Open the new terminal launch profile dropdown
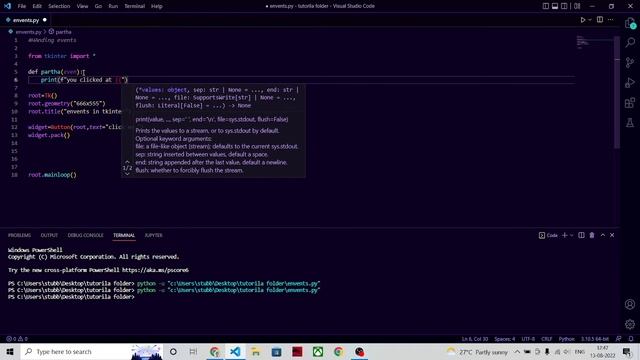640x360 pixels. (571, 236)
